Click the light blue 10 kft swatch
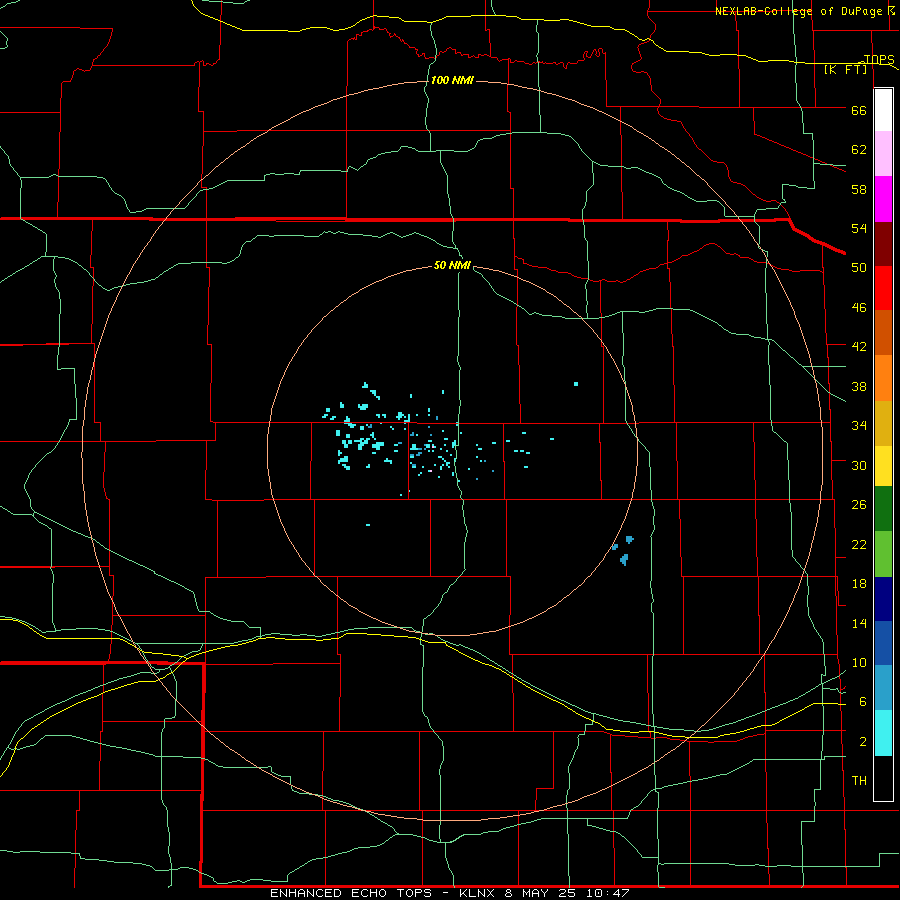Viewport: 900px width, 900px height. [x=883, y=688]
